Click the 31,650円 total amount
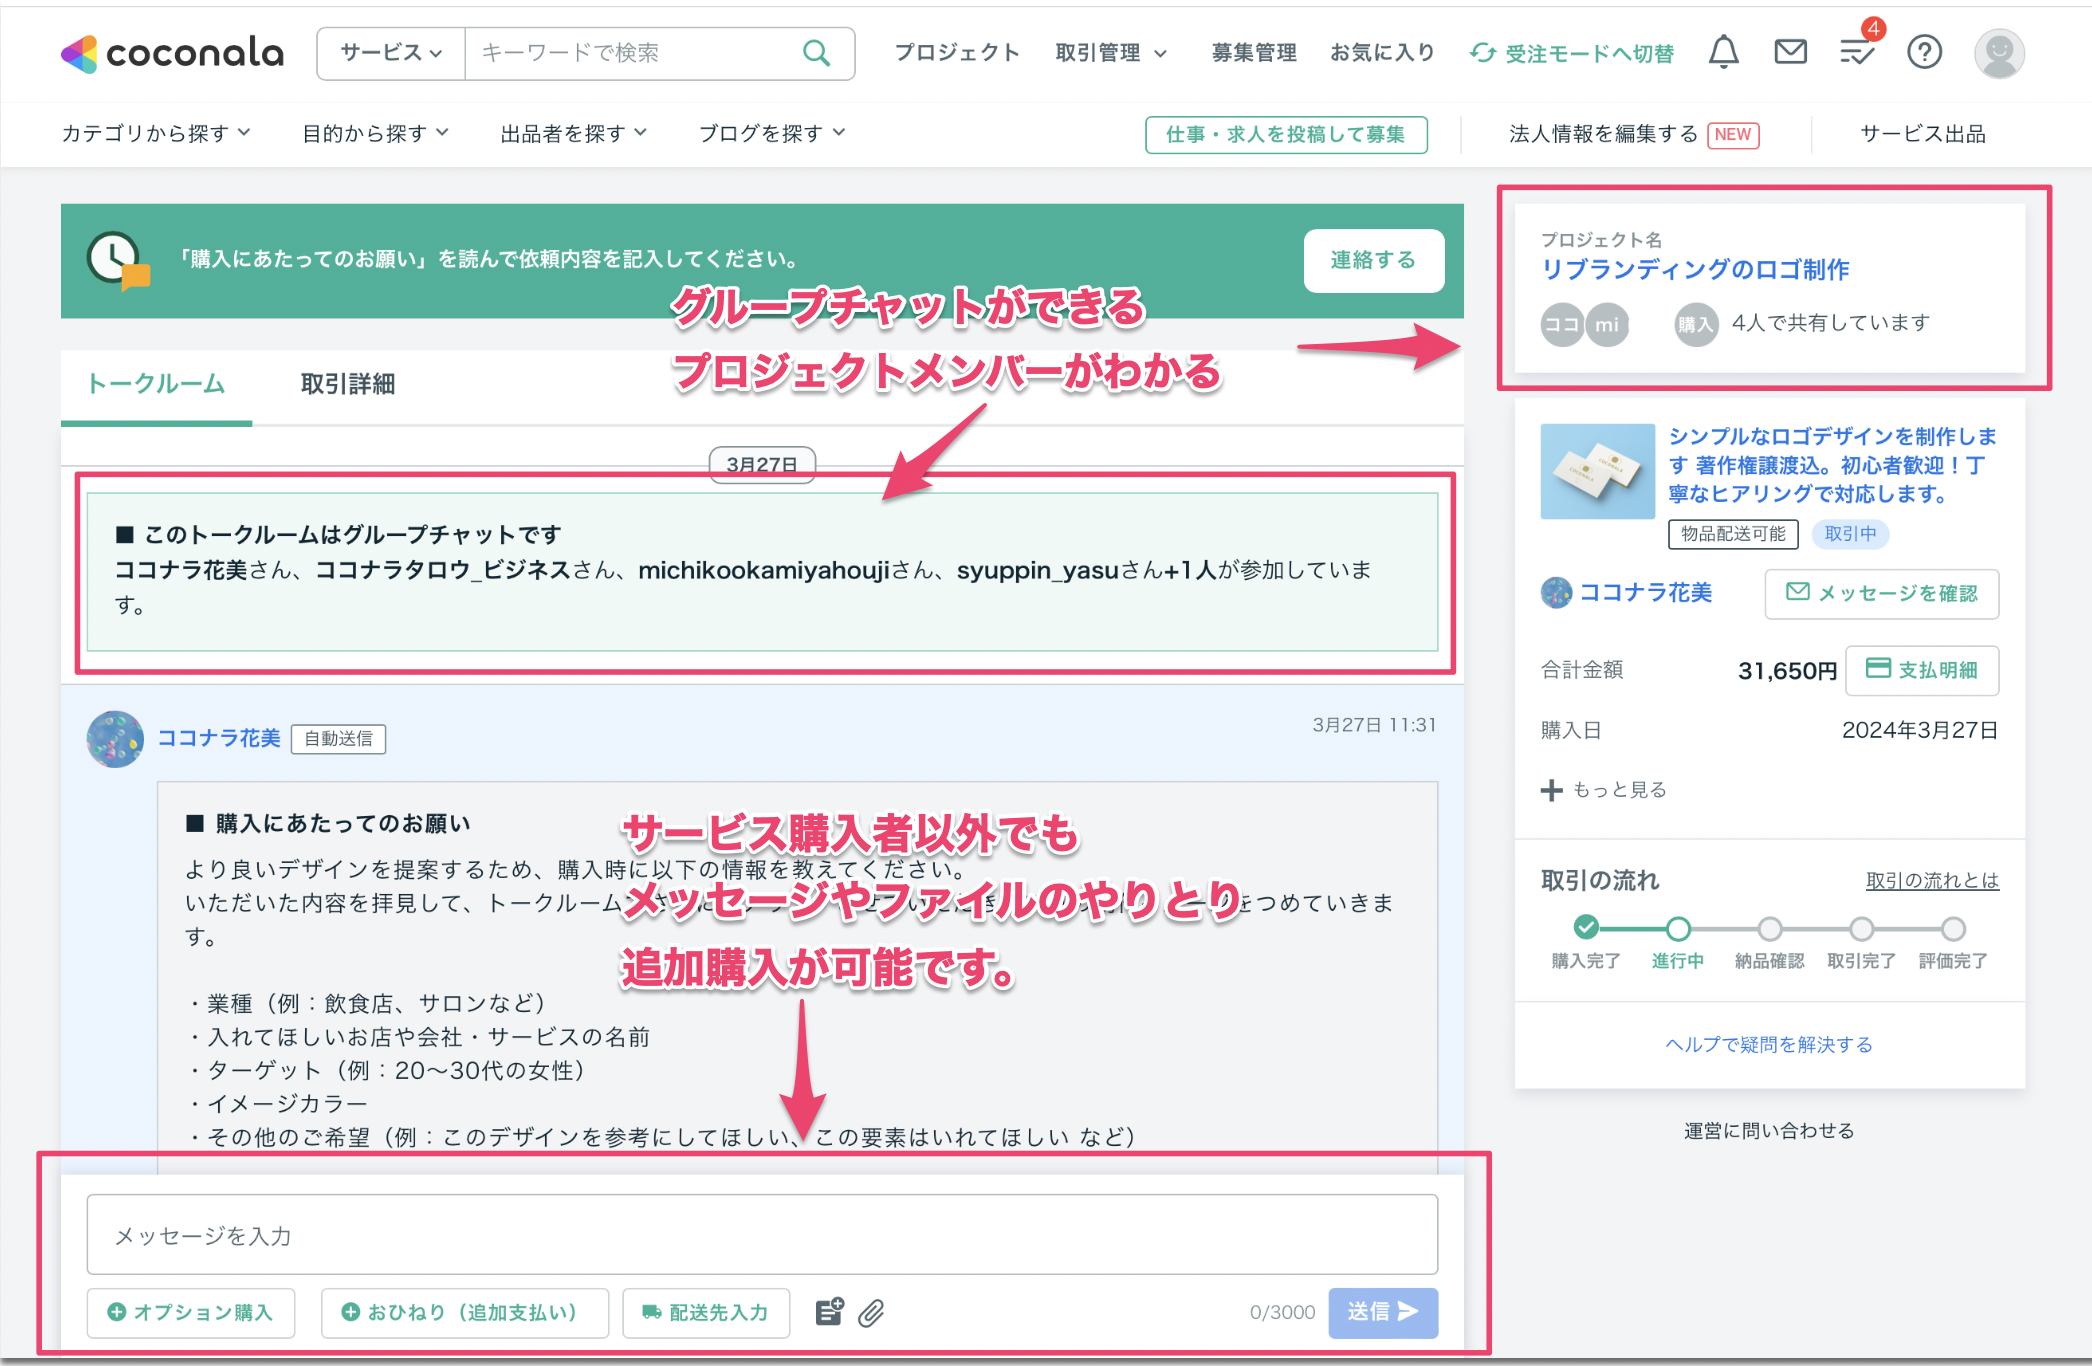The height and width of the screenshot is (1366, 2092). pyautogui.click(x=1786, y=670)
